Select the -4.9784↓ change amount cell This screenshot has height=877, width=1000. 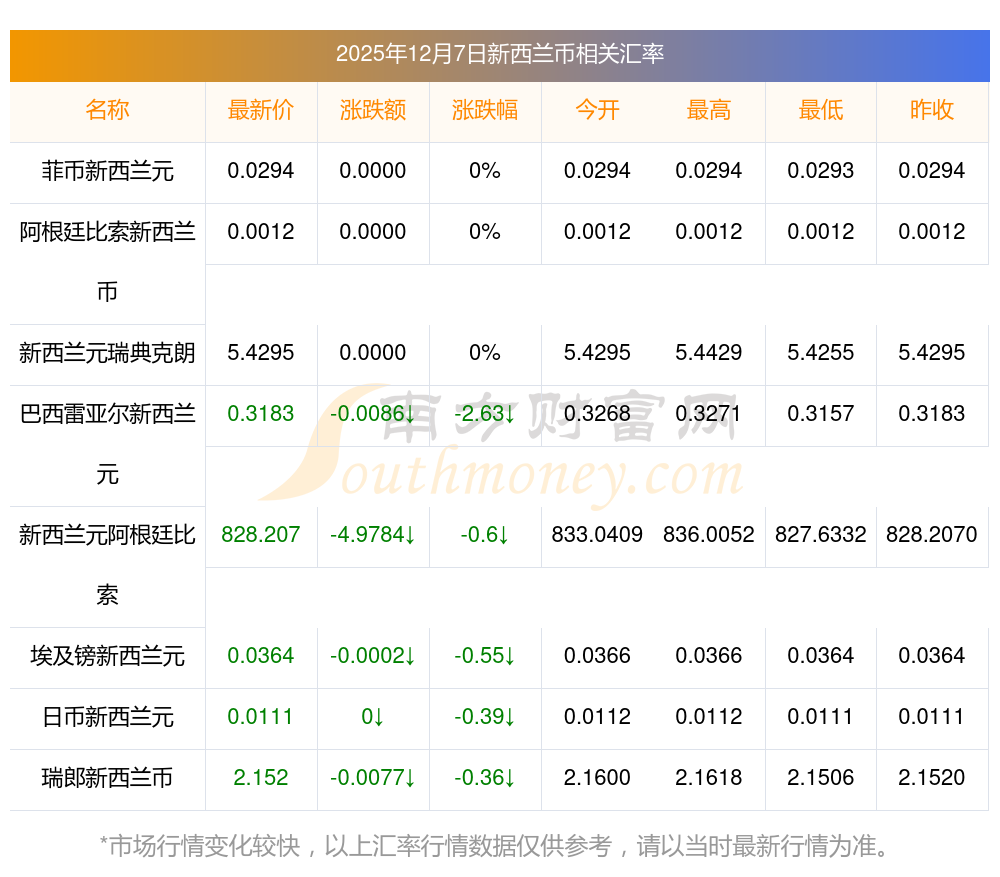[373, 535]
